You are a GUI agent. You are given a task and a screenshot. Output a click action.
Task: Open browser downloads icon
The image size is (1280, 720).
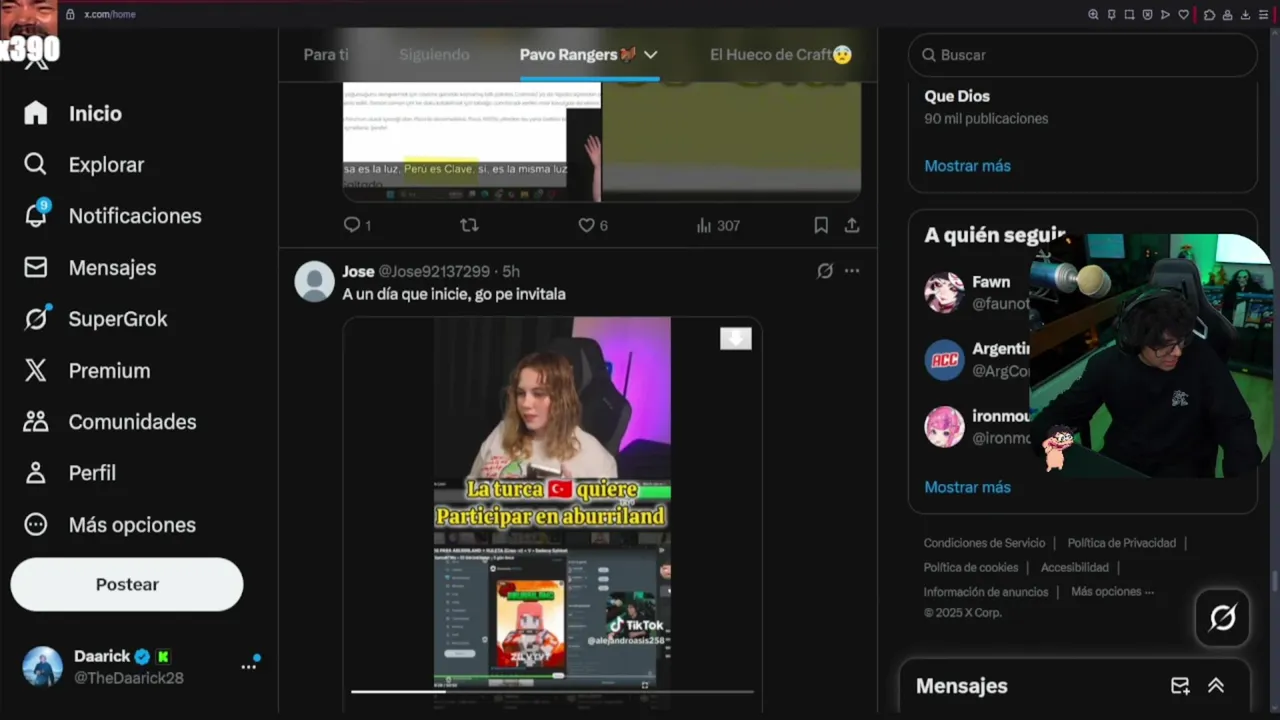pos(1245,14)
